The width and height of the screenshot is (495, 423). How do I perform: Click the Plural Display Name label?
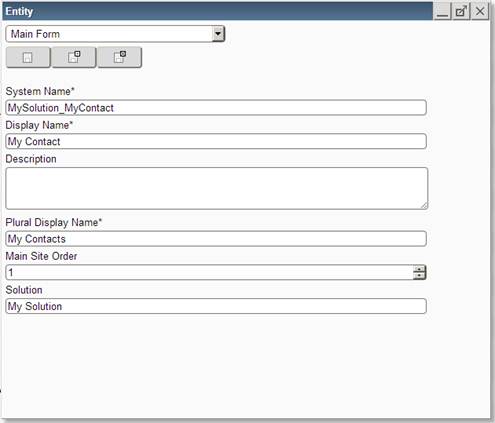pos(54,222)
